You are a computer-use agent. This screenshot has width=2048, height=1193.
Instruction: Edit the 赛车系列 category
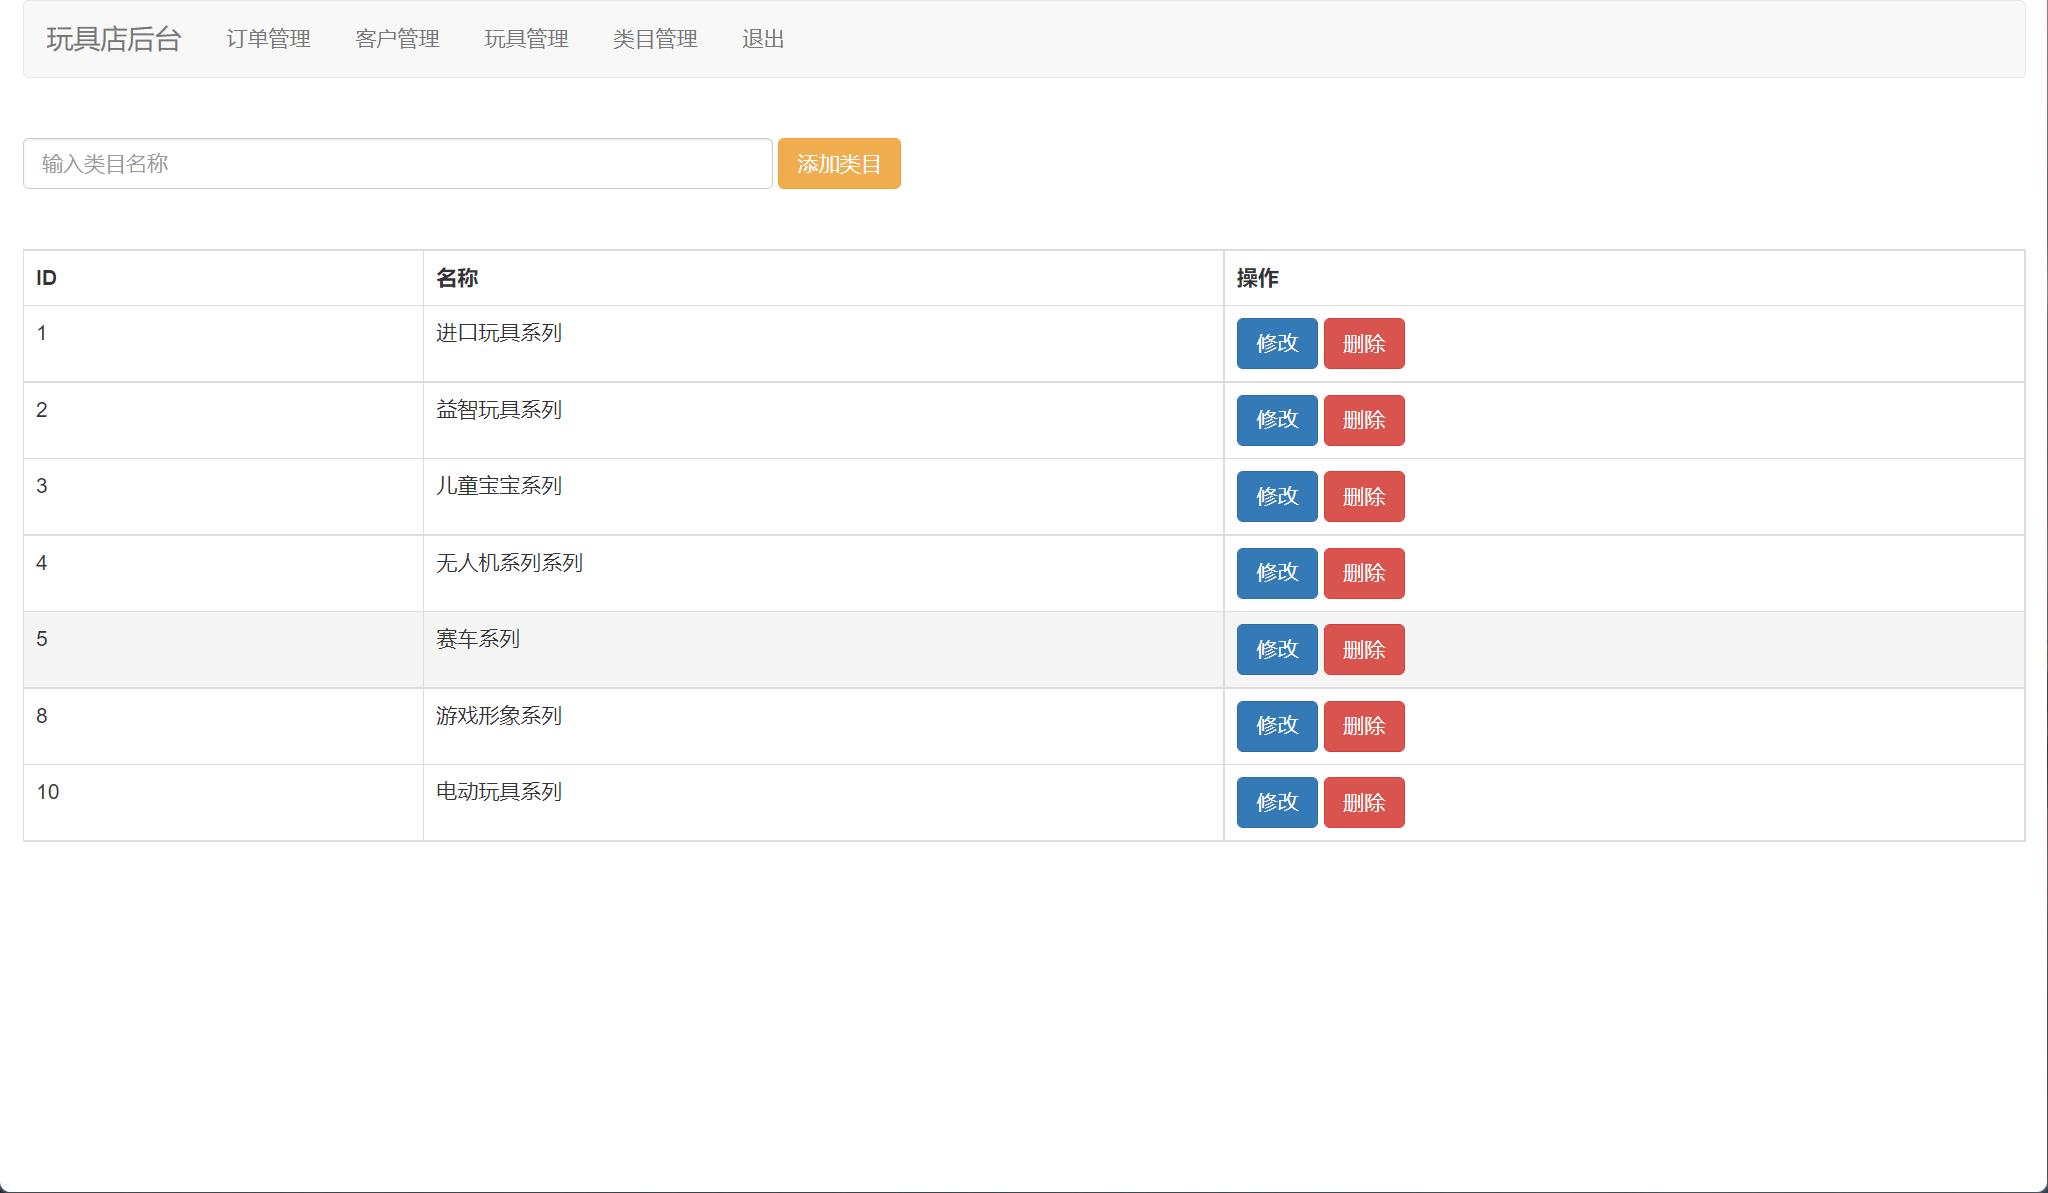[x=1276, y=649]
